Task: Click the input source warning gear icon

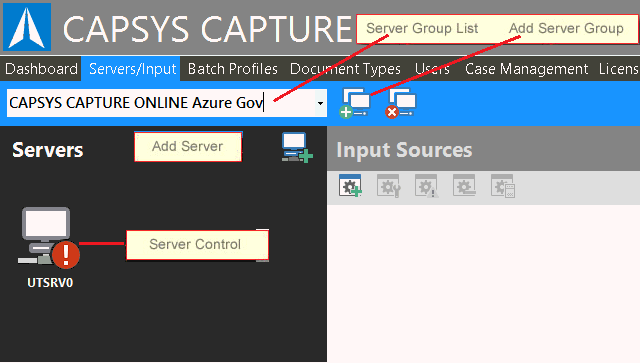Action: click(x=427, y=186)
